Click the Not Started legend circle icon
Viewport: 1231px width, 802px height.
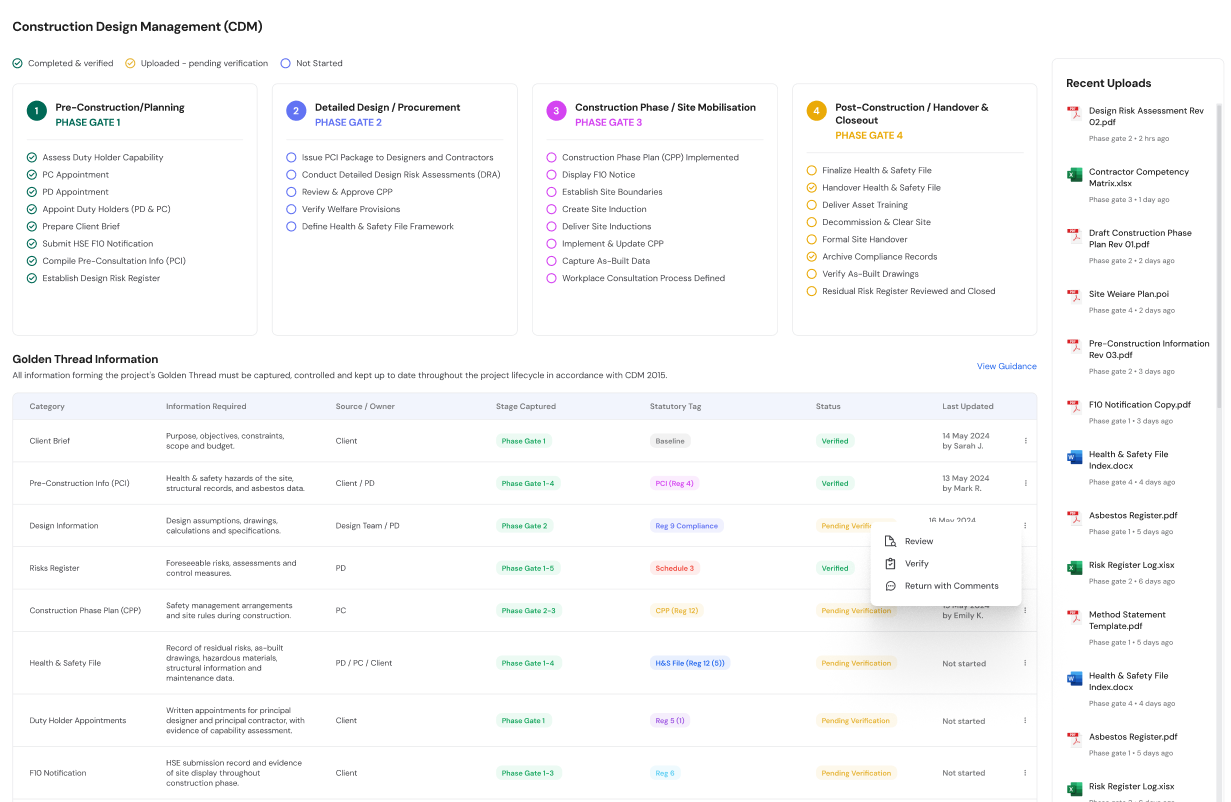286,63
